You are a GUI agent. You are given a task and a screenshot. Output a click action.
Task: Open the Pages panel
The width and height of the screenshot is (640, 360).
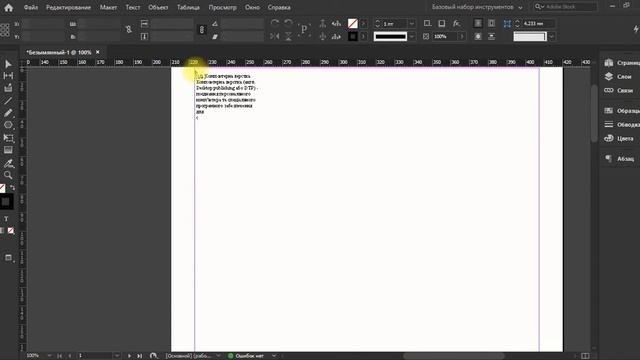click(622, 62)
